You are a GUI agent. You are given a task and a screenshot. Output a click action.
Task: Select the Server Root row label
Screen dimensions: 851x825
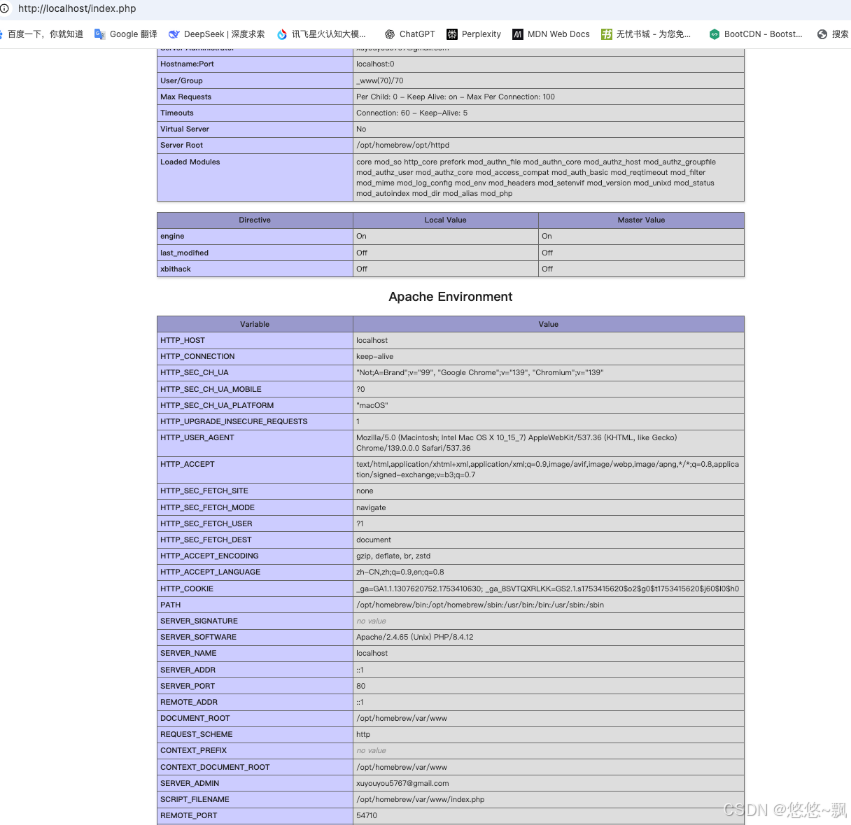coord(181,145)
